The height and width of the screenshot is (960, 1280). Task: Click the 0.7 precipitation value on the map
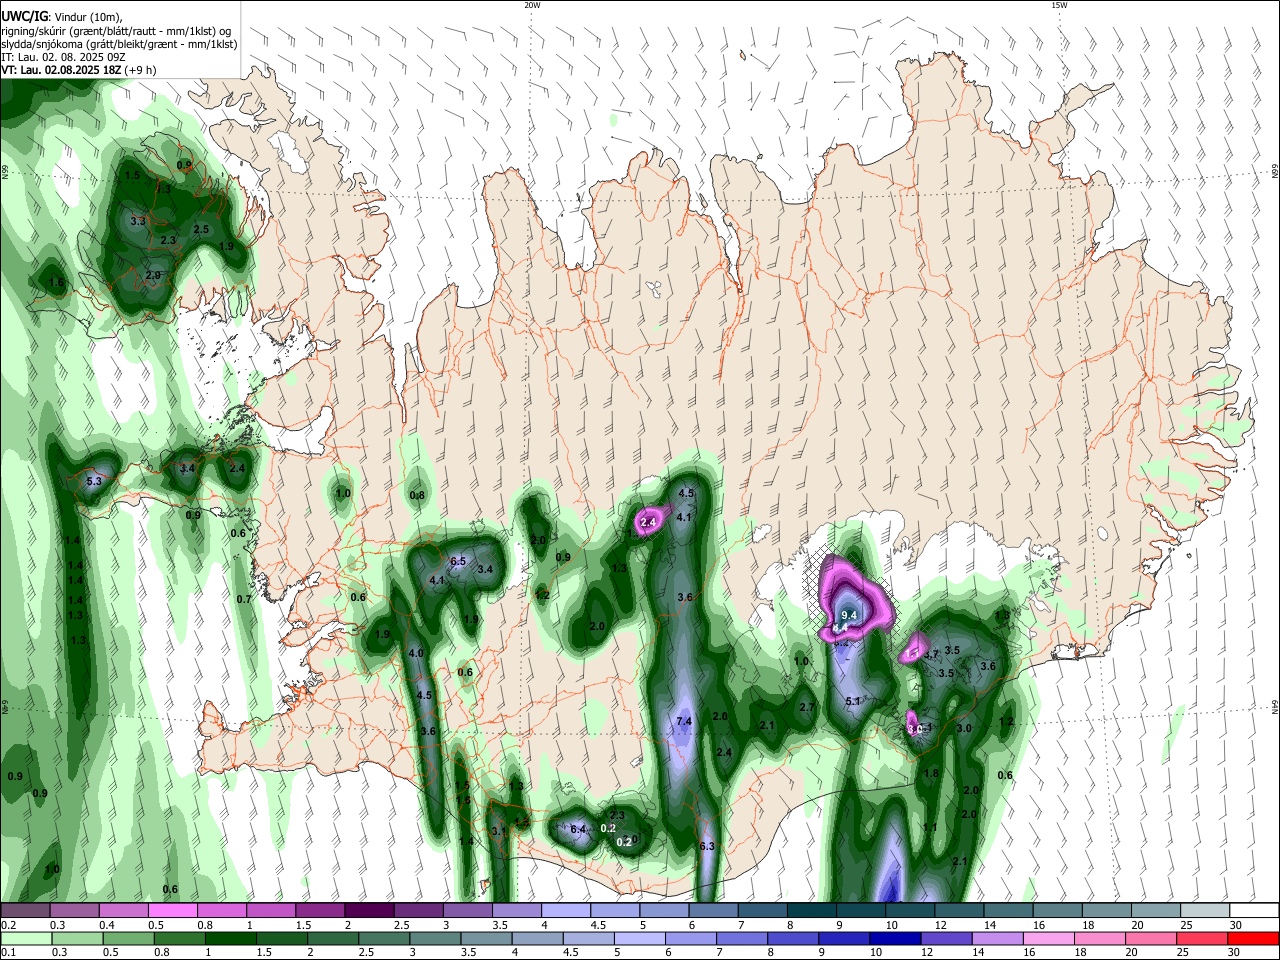(x=244, y=599)
